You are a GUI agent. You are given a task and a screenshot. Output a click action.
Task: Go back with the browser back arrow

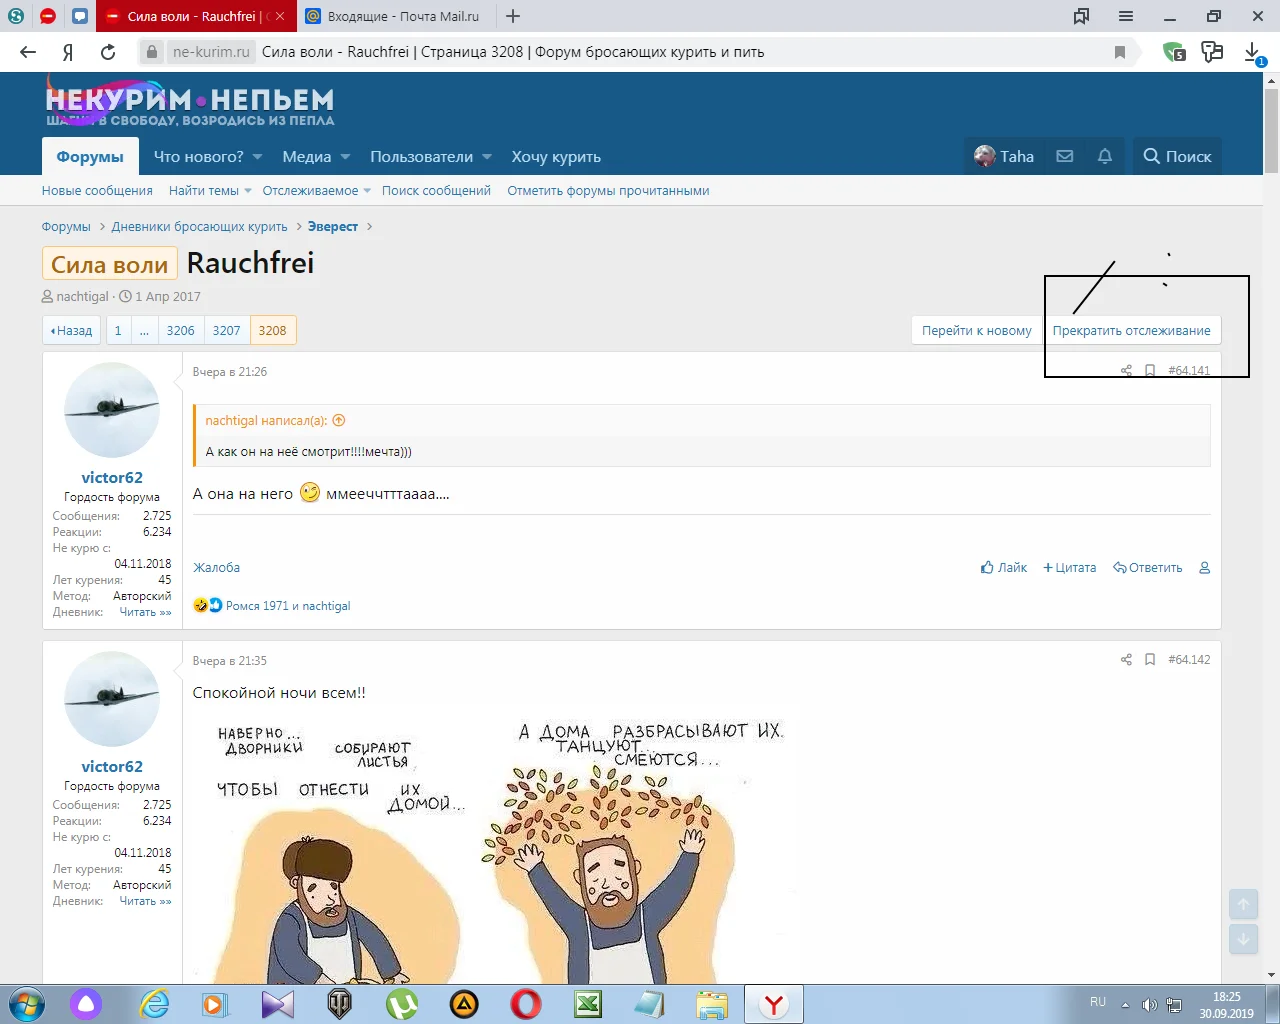coord(28,52)
